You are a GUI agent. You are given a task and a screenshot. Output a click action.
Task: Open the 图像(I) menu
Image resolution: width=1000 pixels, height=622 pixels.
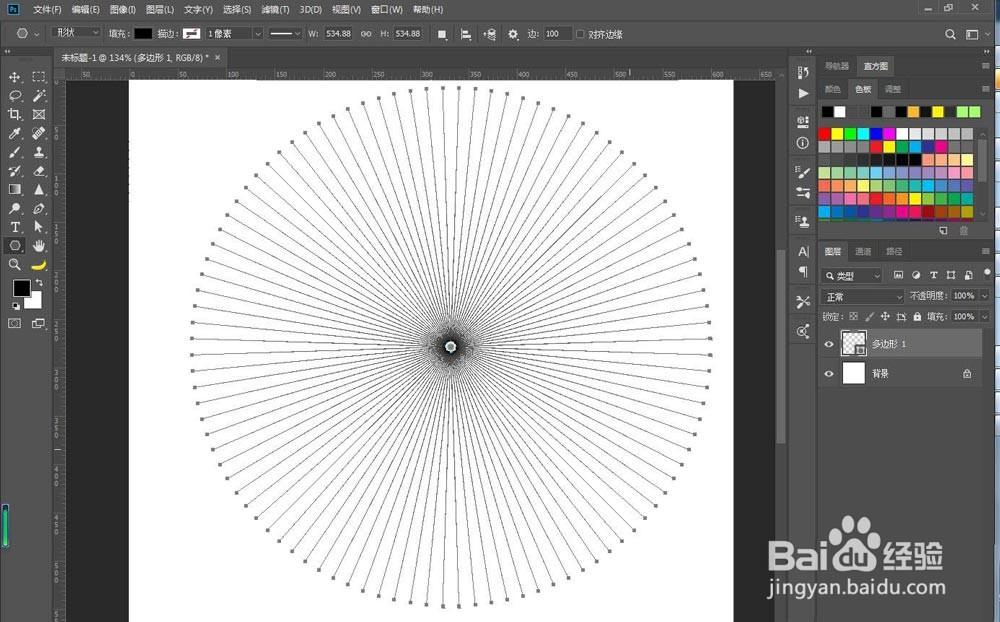tap(122, 10)
